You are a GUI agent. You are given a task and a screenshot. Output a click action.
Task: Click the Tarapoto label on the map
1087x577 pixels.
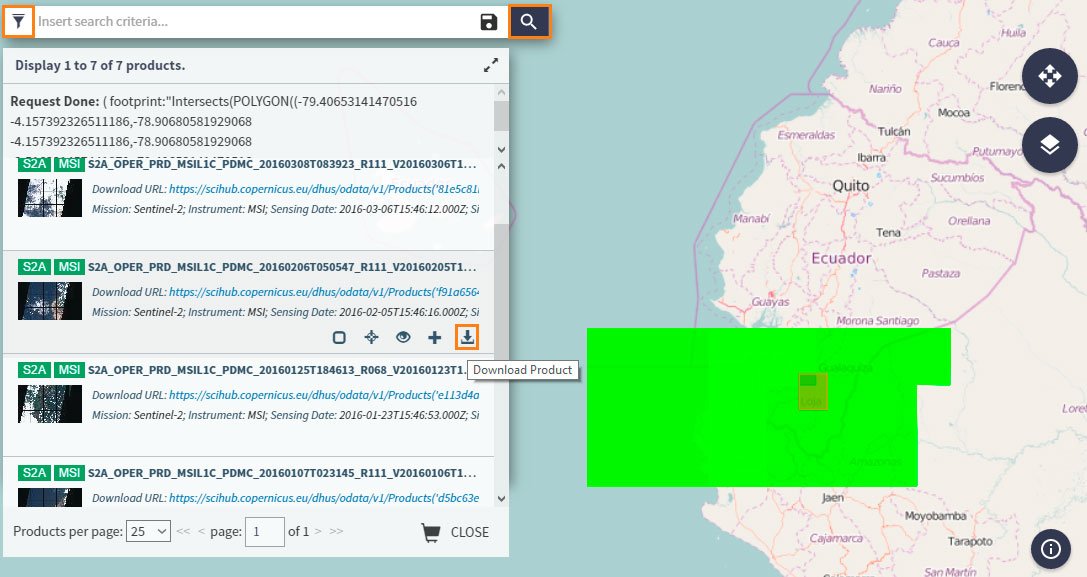[970, 541]
